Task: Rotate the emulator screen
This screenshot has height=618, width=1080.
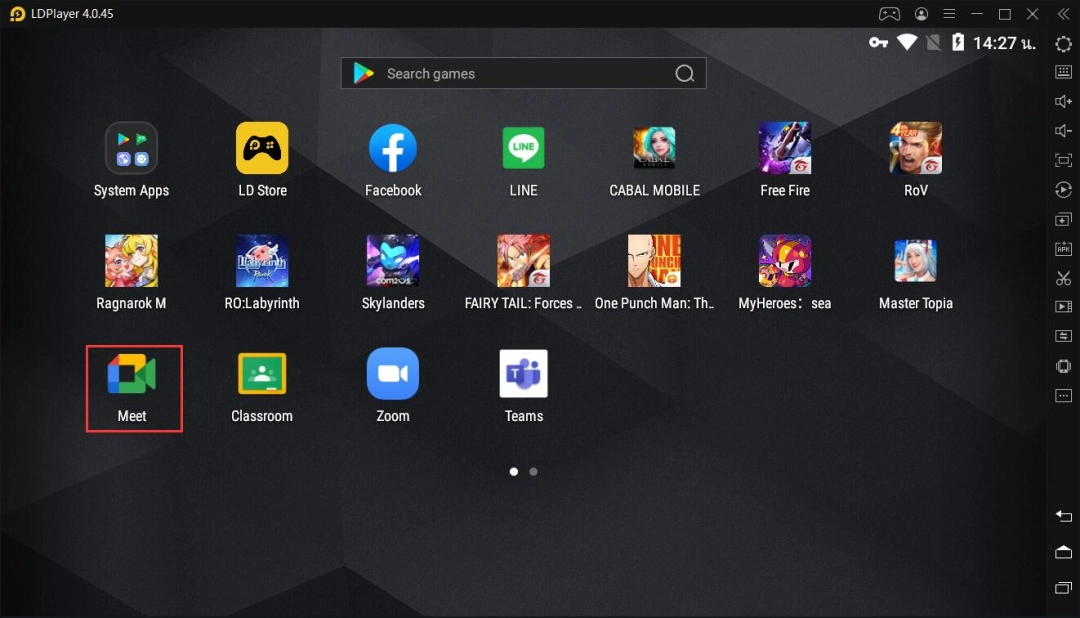Action: tap(1063, 188)
